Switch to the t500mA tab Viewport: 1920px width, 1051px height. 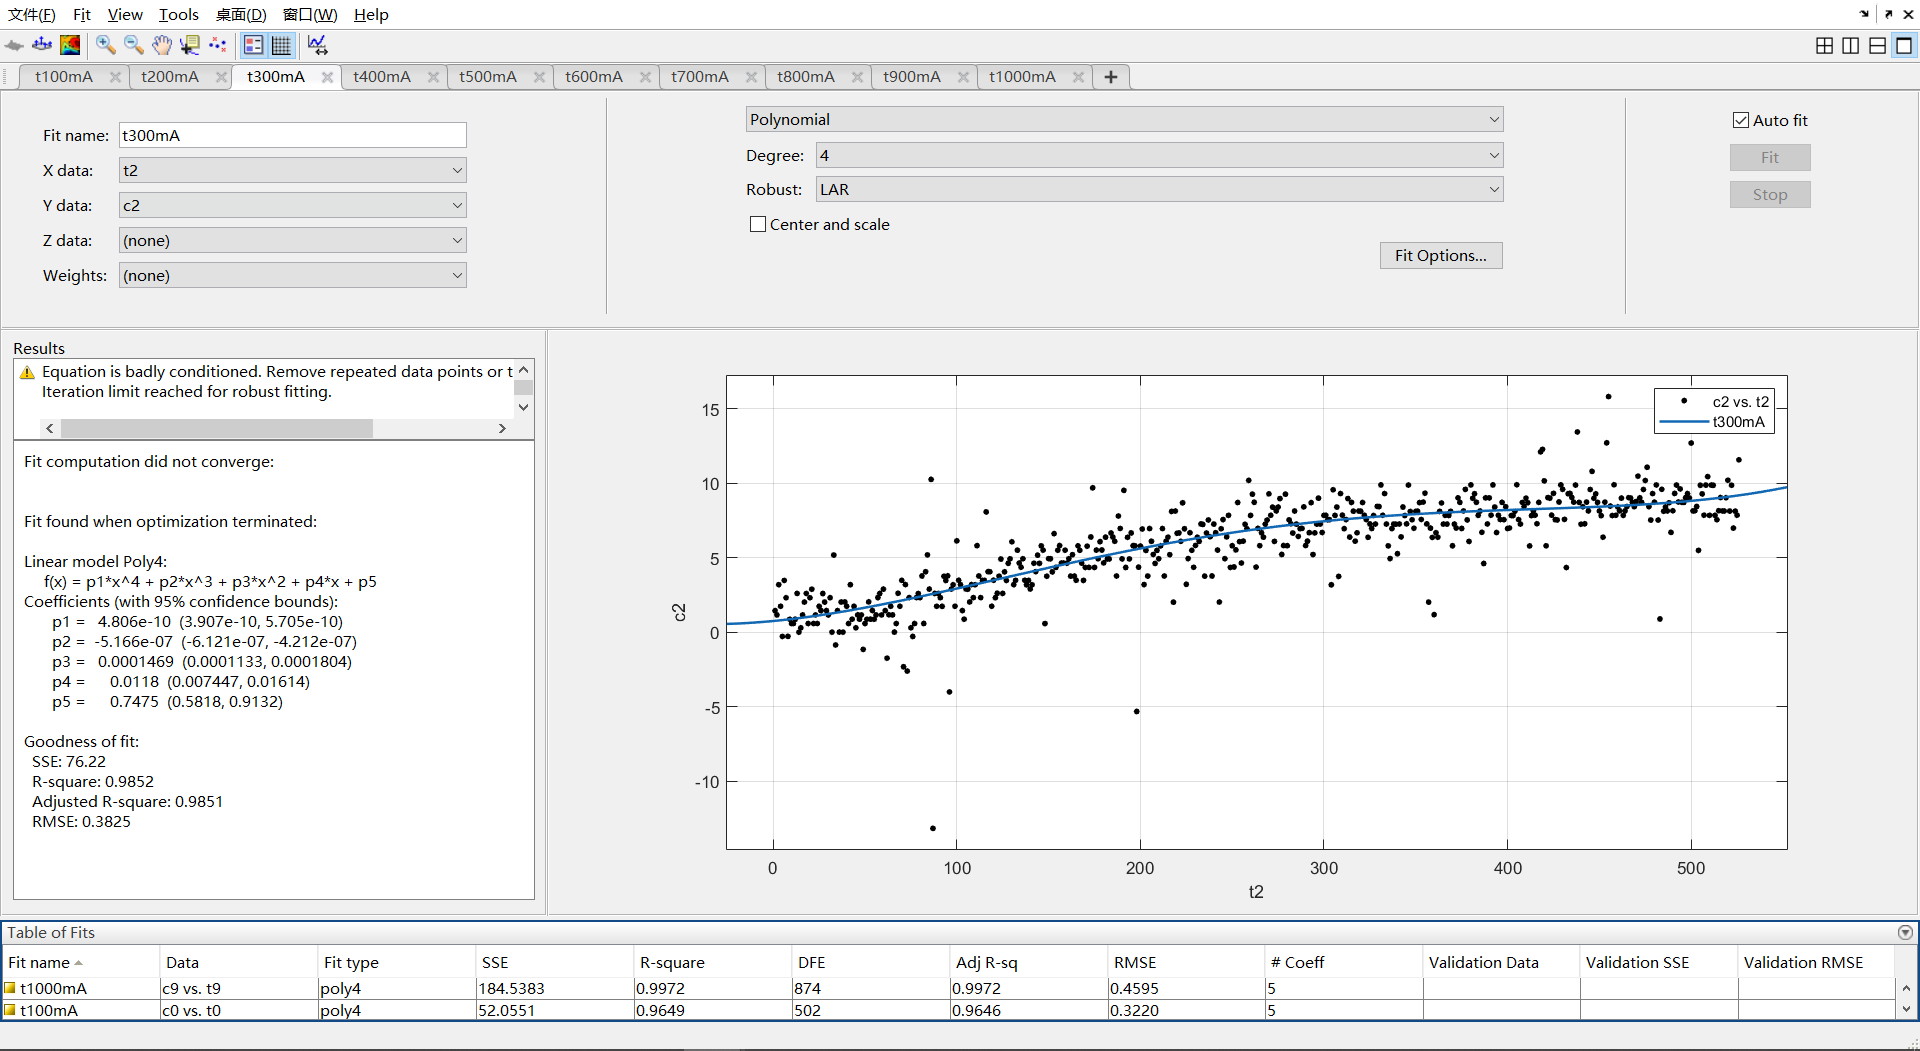[x=488, y=77]
